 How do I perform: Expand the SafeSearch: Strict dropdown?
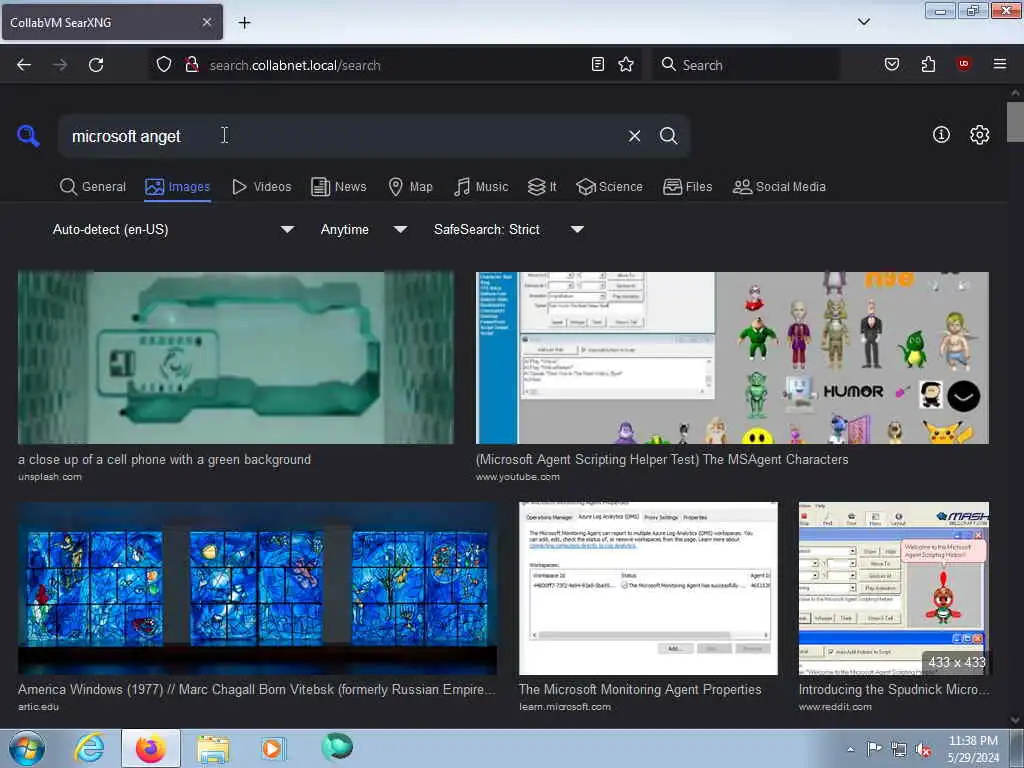(509, 229)
